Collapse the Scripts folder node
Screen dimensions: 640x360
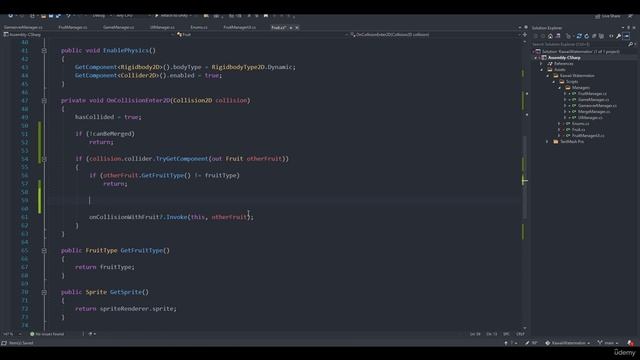point(554,82)
